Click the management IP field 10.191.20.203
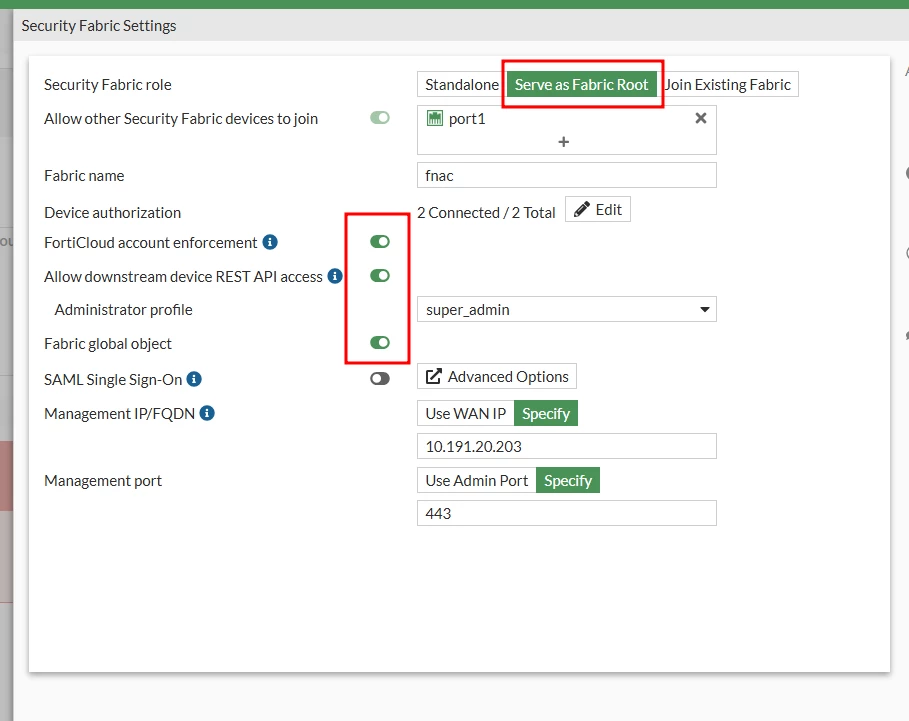 566,446
